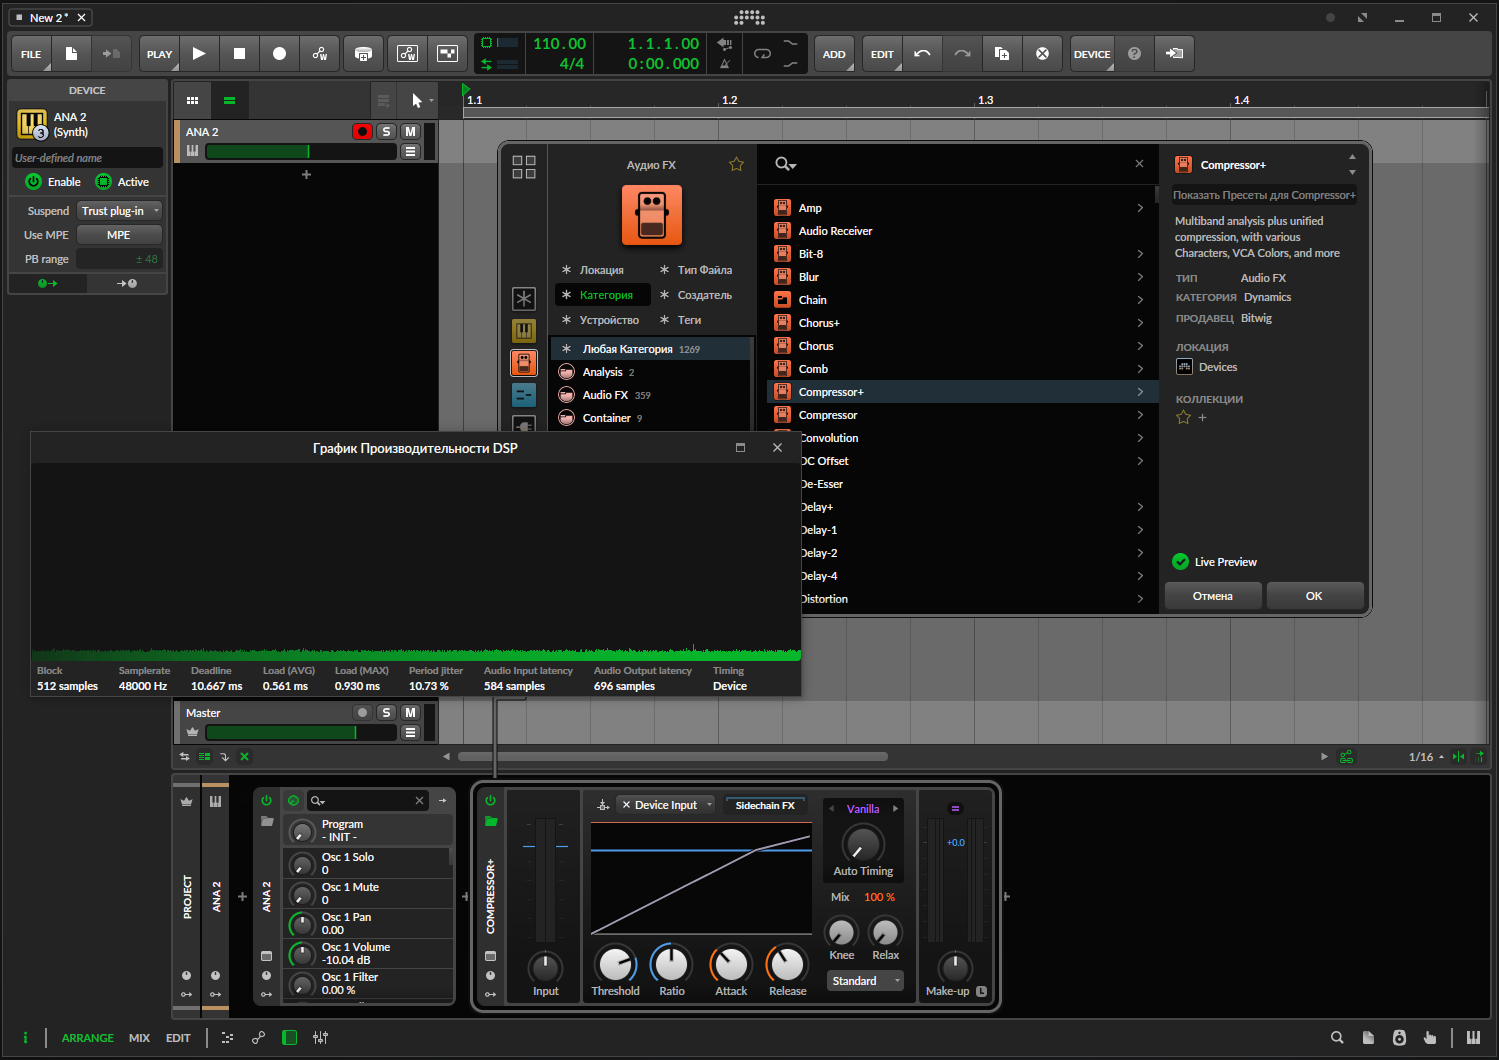Switch to the MIX view tab
This screenshot has height=1060, width=1499.
[x=139, y=1038]
